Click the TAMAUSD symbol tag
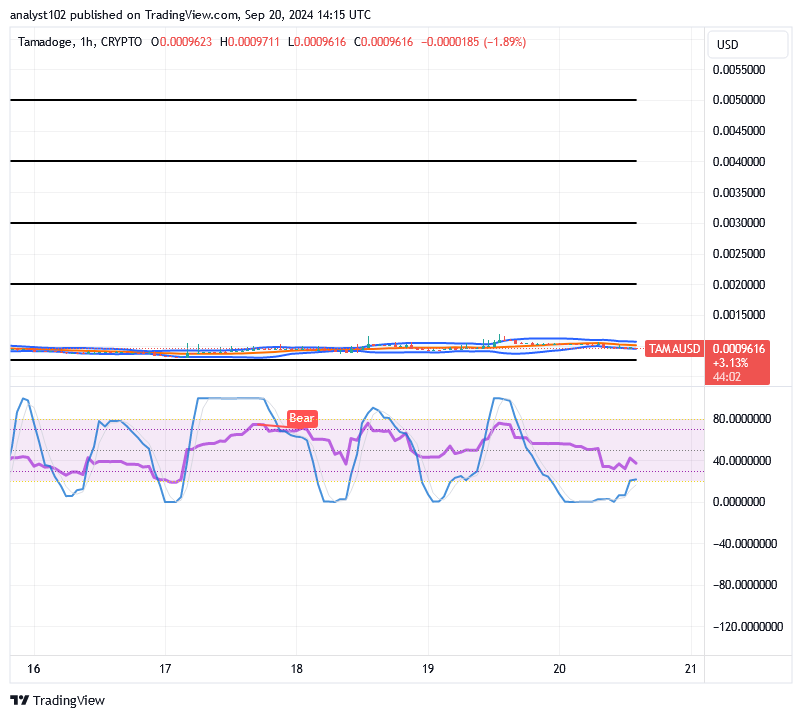The width and height of the screenshot is (802, 718). [673, 349]
